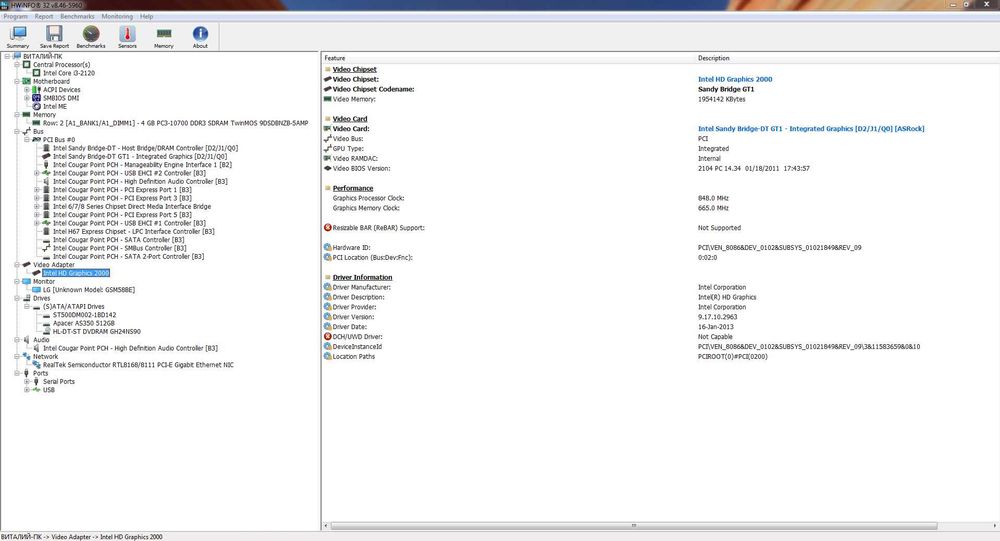Click the Driver Information section heading
The height and width of the screenshot is (541, 1000).
click(362, 278)
